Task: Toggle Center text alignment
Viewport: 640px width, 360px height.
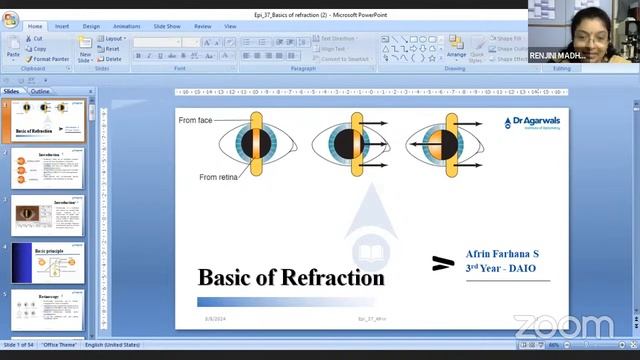Action: point(257,56)
